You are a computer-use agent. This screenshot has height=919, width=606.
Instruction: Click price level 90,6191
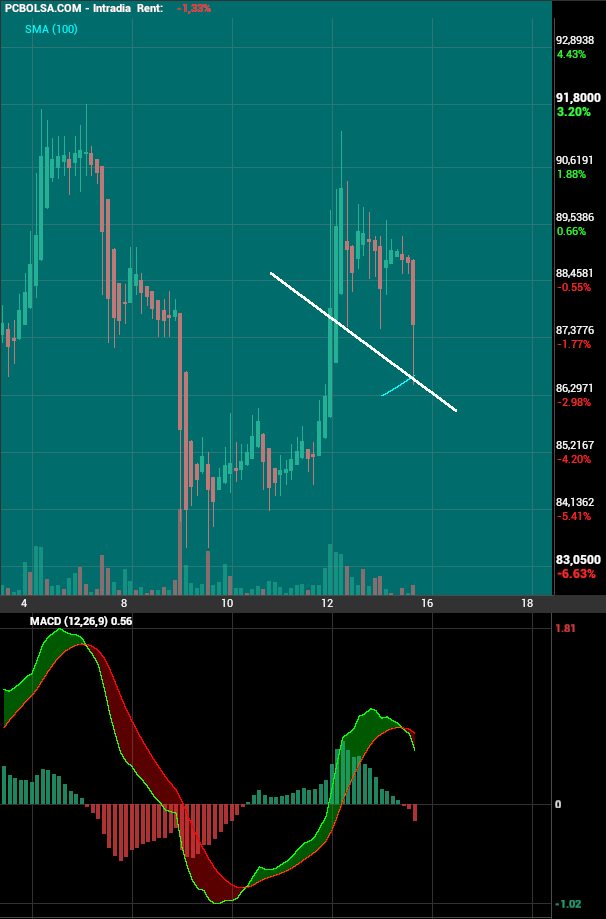576,160
